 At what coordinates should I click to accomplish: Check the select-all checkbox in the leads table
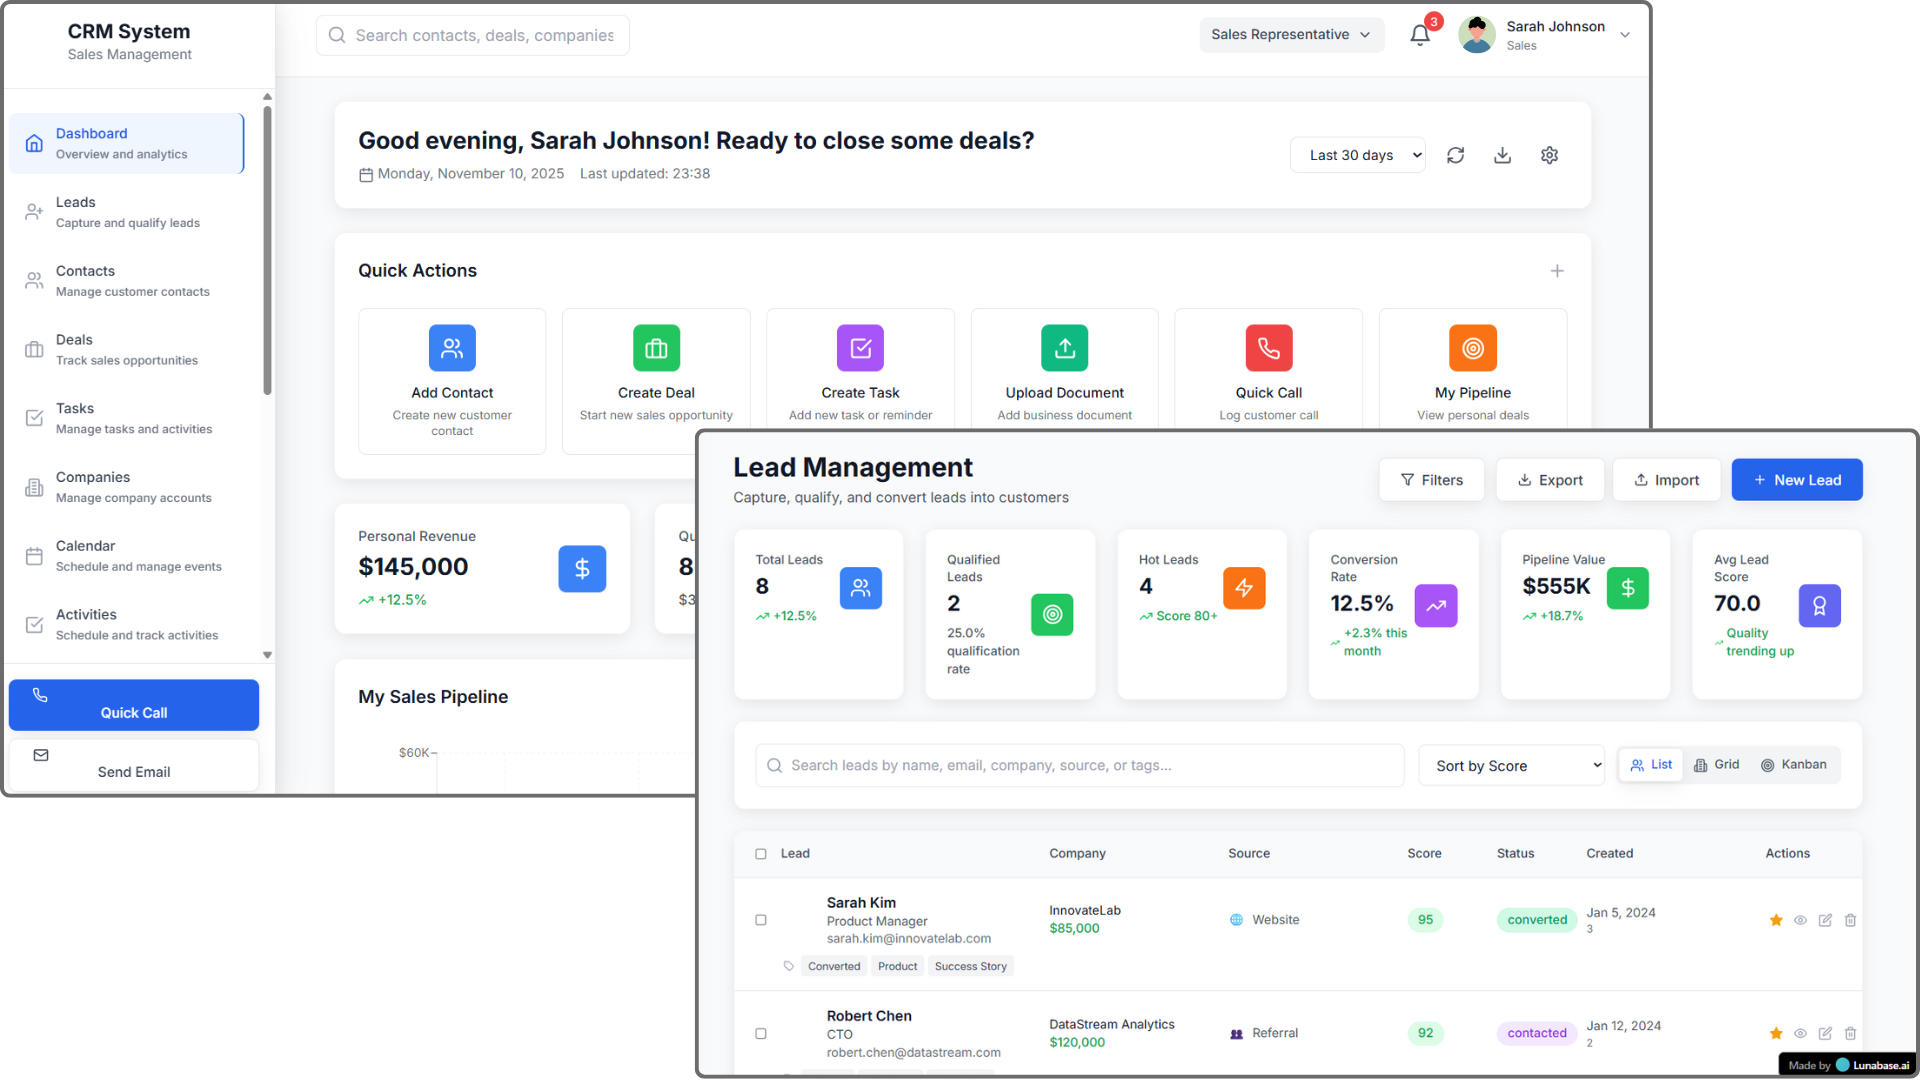pyautogui.click(x=761, y=853)
